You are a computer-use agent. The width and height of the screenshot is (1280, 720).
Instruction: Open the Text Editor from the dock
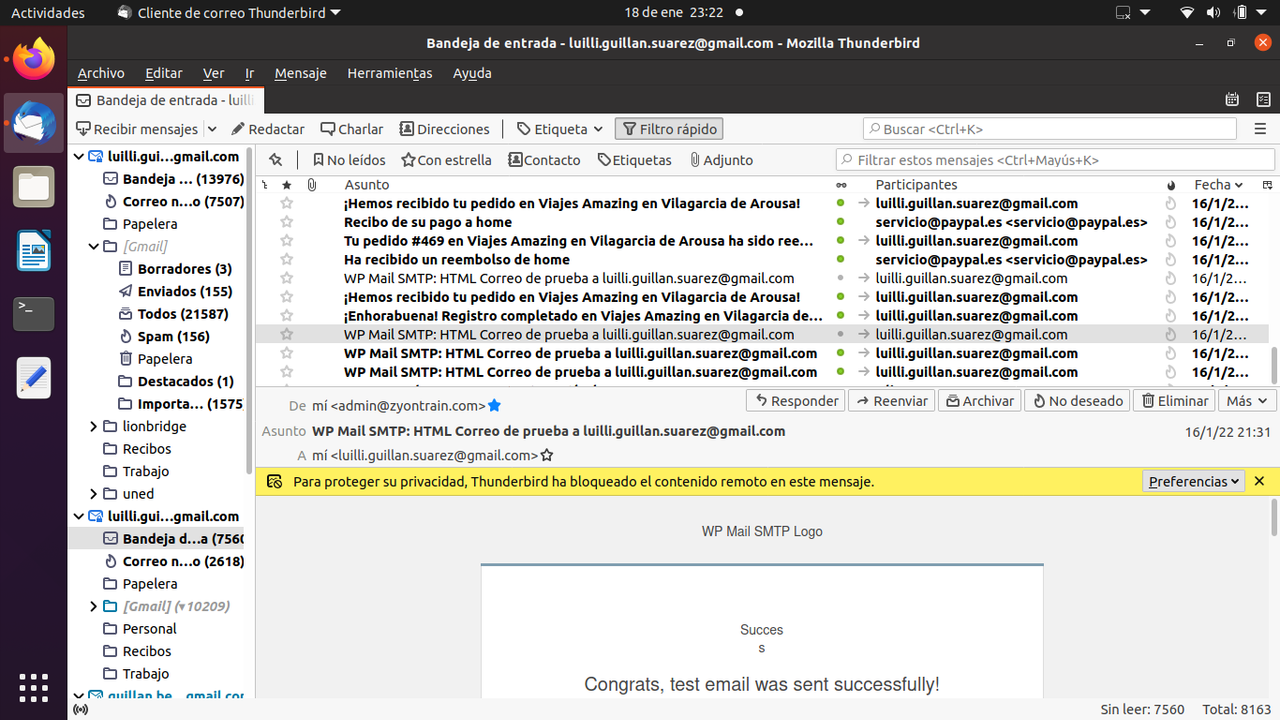click(34, 378)
